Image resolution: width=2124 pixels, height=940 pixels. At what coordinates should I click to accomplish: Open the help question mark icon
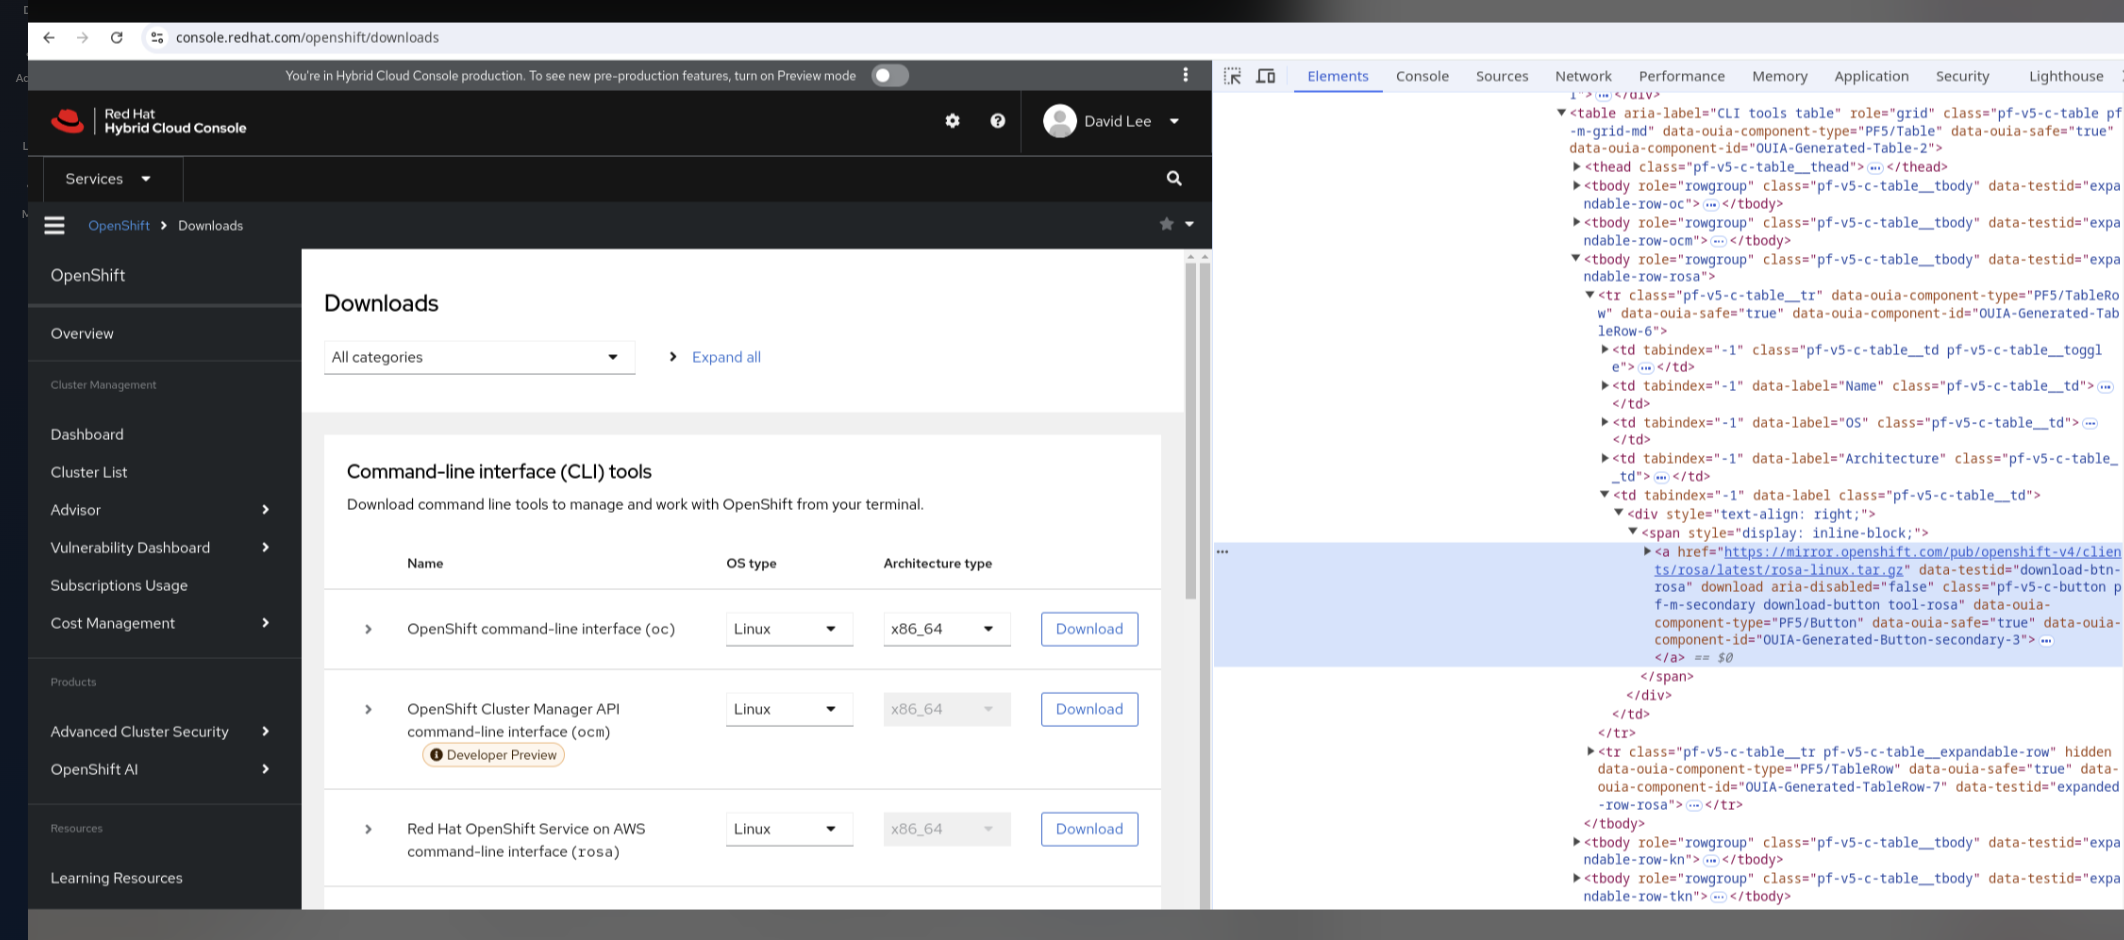click(997, 121)
